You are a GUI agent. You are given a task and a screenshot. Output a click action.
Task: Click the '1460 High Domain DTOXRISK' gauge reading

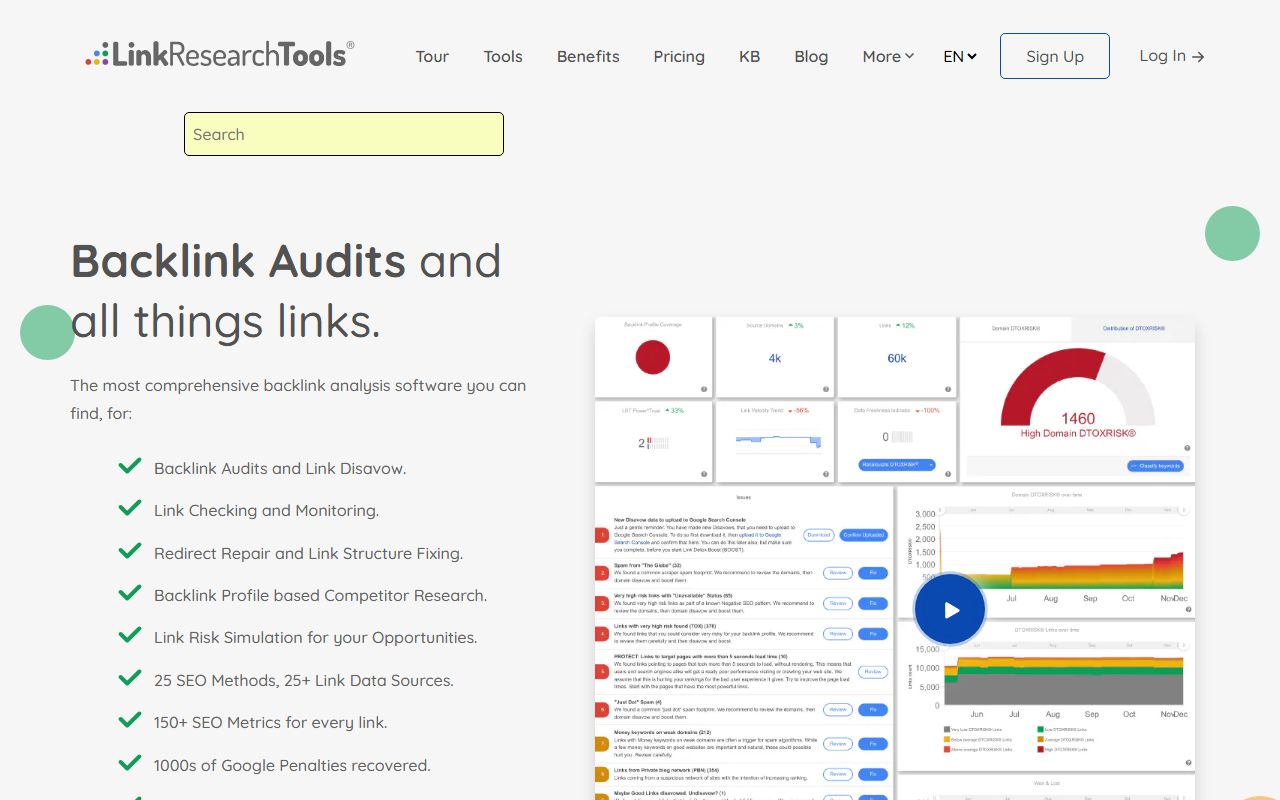1078,425
